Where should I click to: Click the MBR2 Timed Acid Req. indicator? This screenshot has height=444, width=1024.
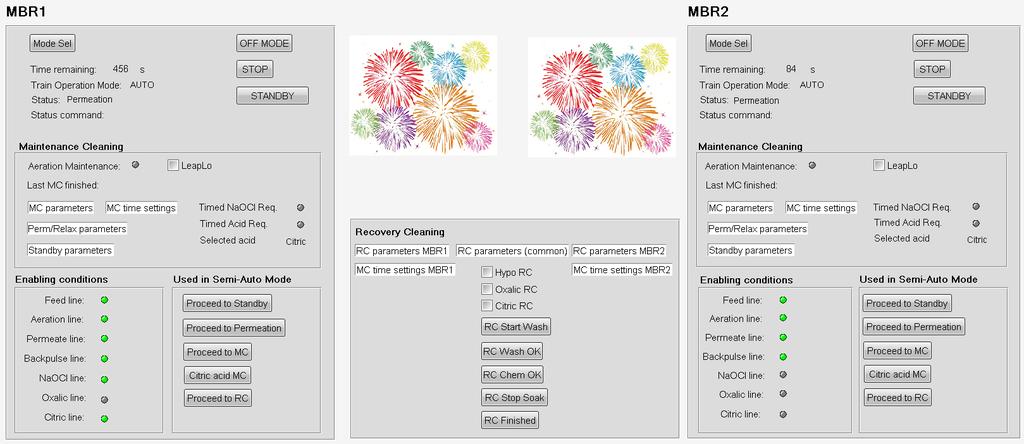click(976, 223)
